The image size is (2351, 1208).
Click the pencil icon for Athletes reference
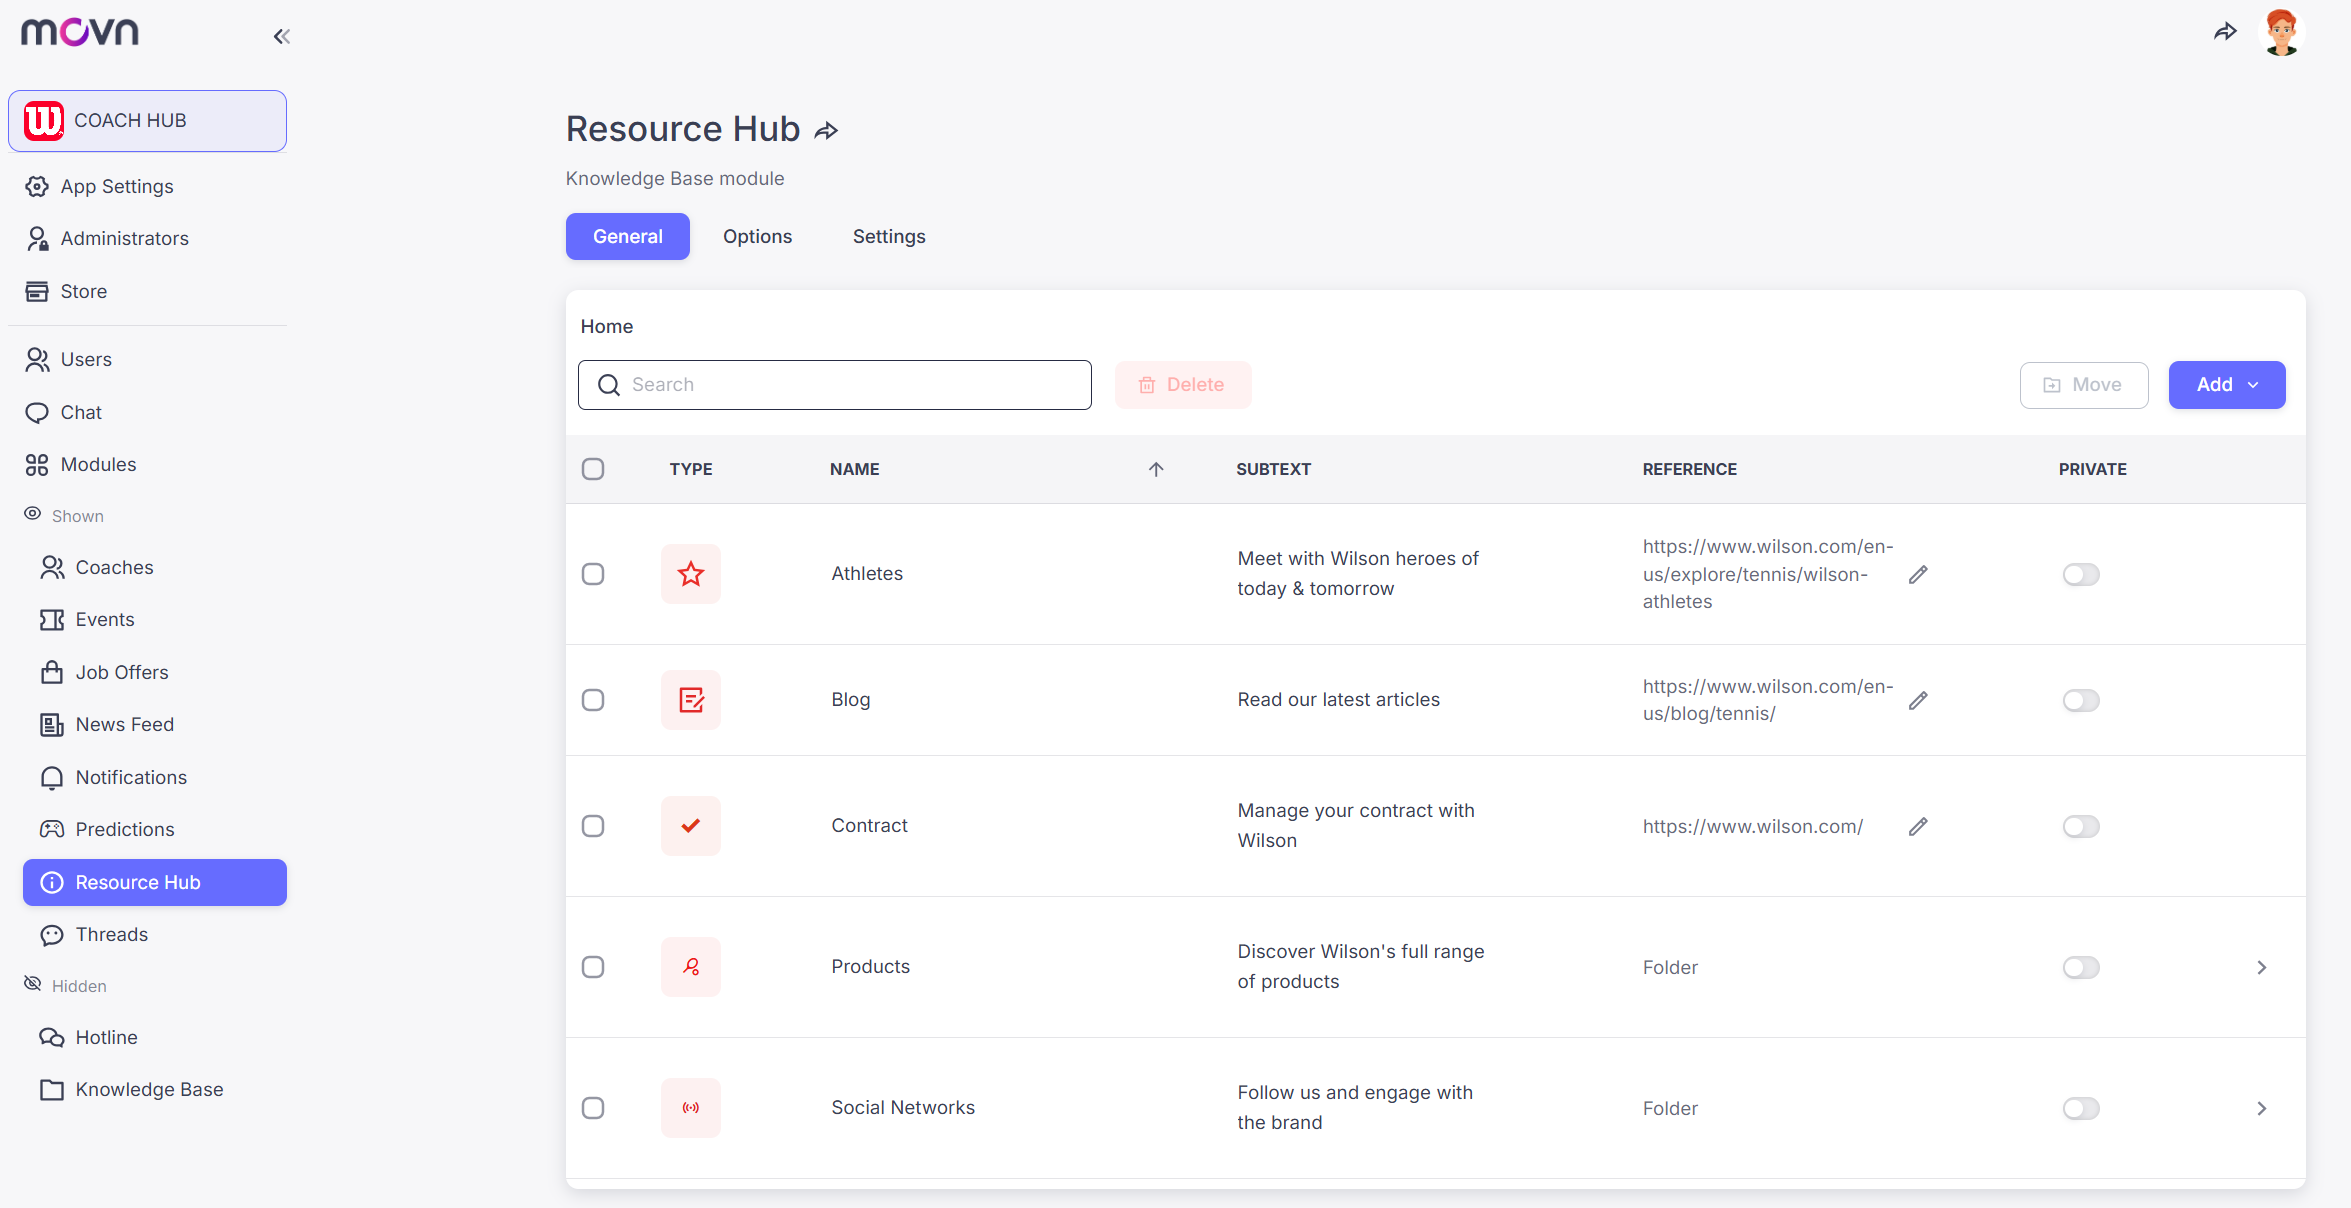[x=1917, y=574]
